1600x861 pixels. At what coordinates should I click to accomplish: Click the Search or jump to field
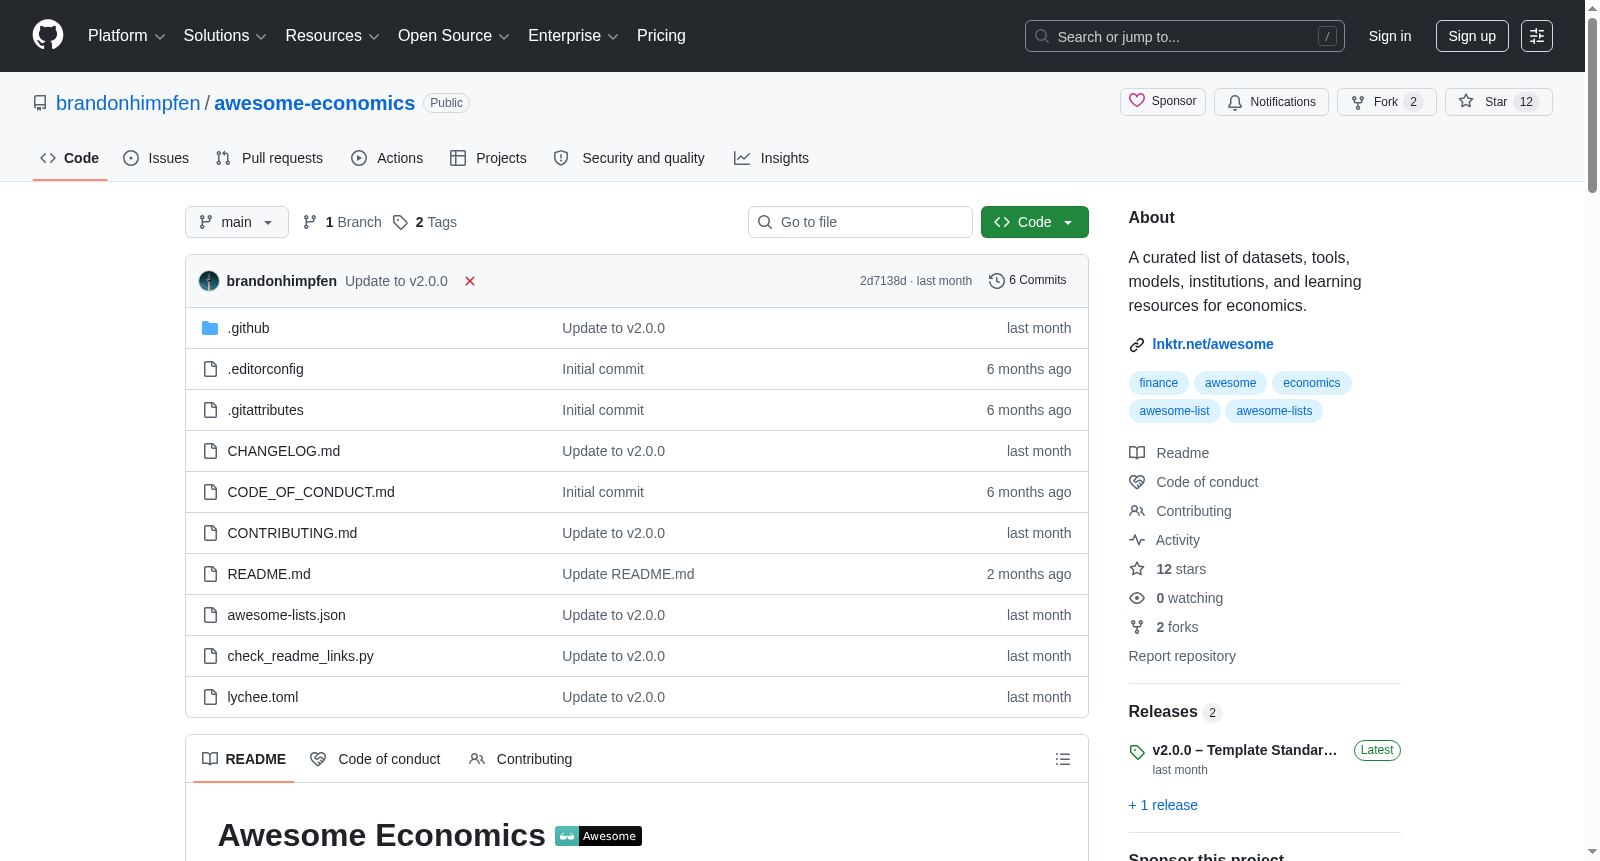coord(1185,36)
